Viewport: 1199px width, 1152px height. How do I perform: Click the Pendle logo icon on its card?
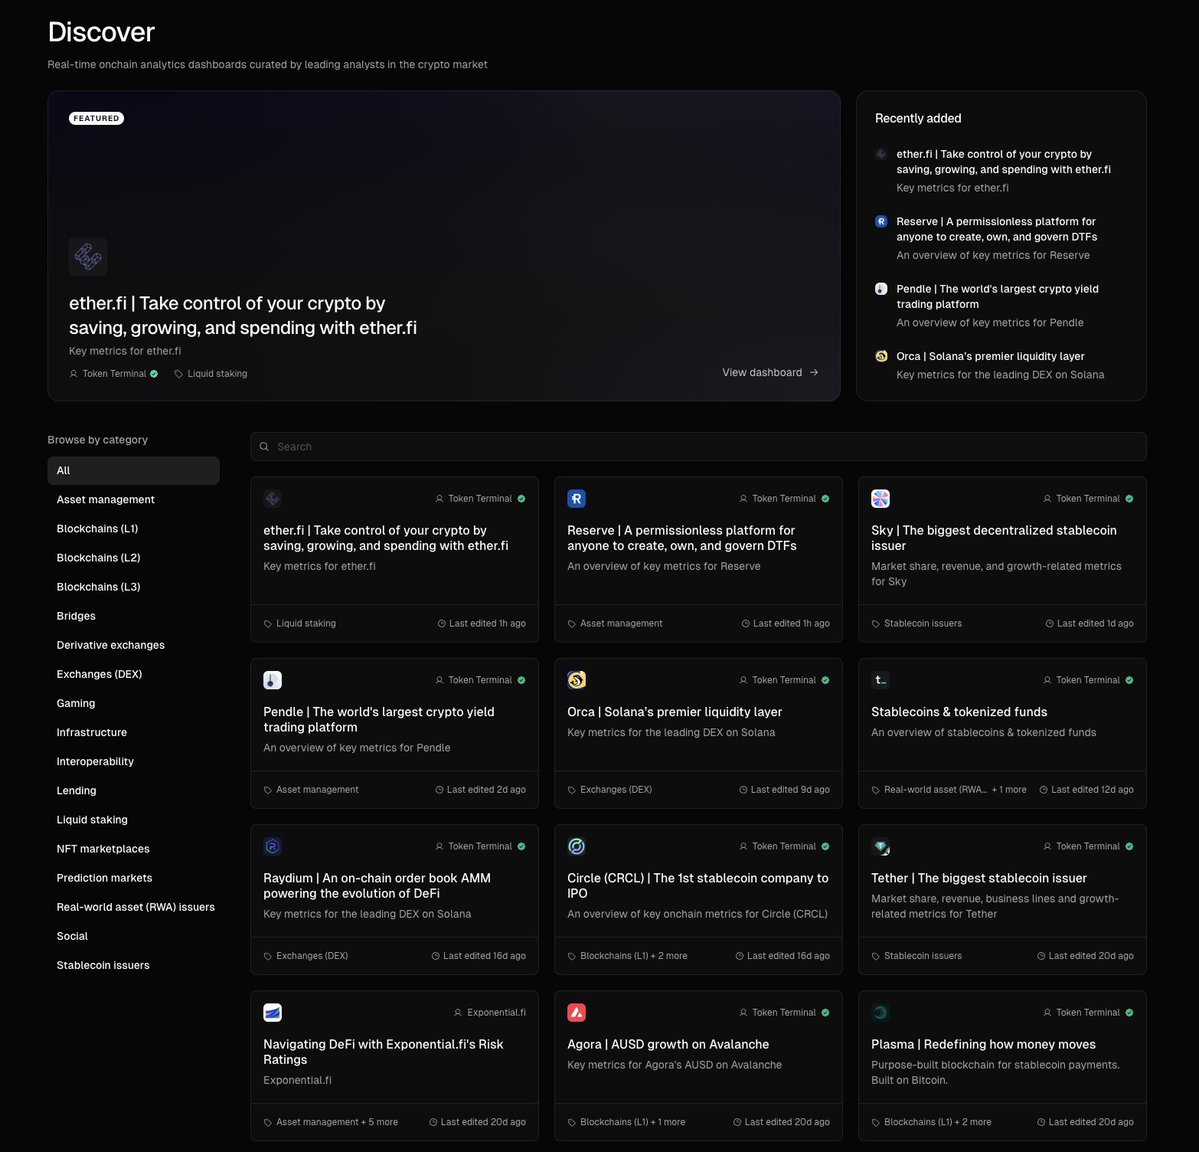[272, 680]
